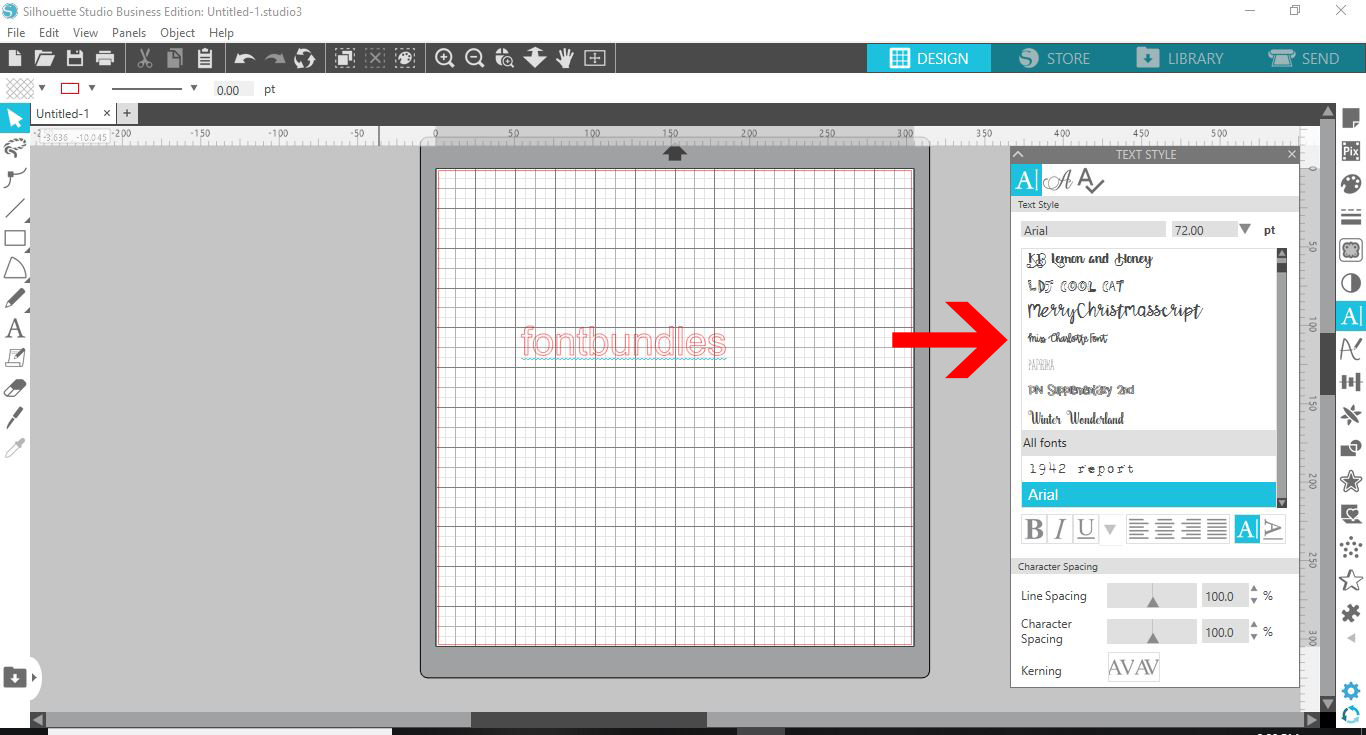Open a file with the folder icon
The width and height of the screenshot is (1366, 735).
(x=44, y=58)
